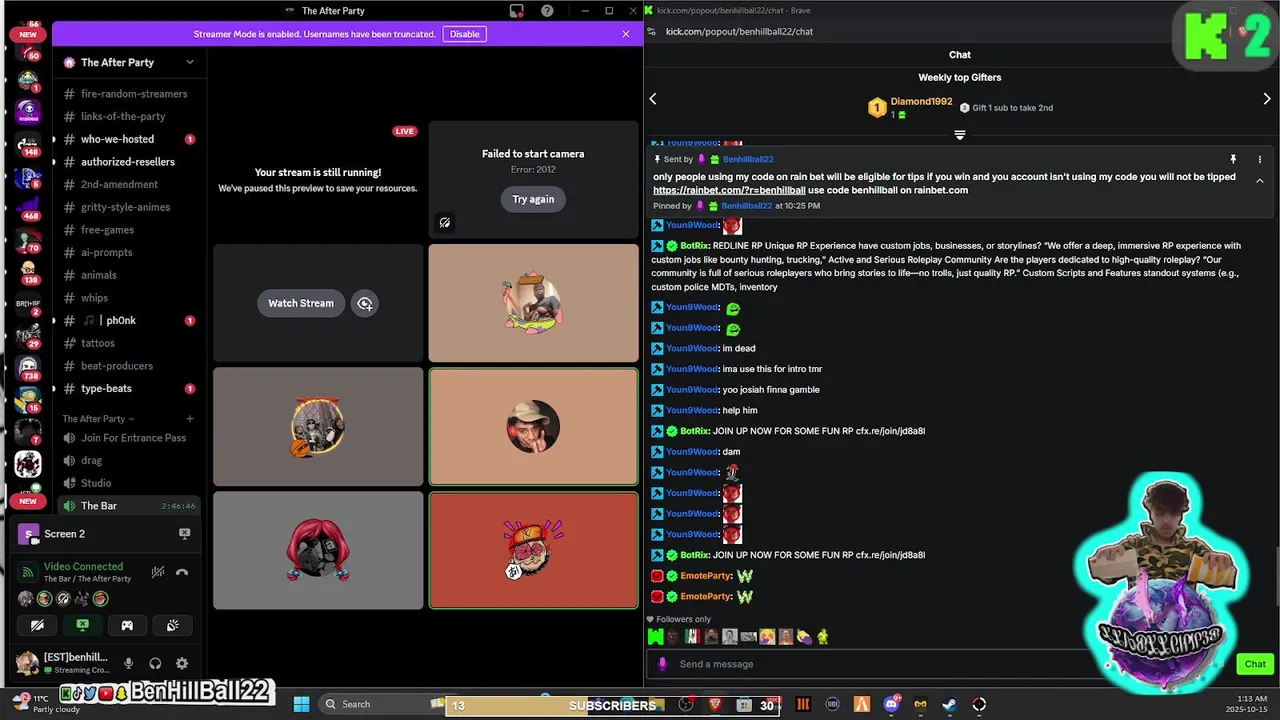This screenshot has width=1280, height=720.
Task: Open rainbet.com link in pinned message
Action: [x=729, y=190]
